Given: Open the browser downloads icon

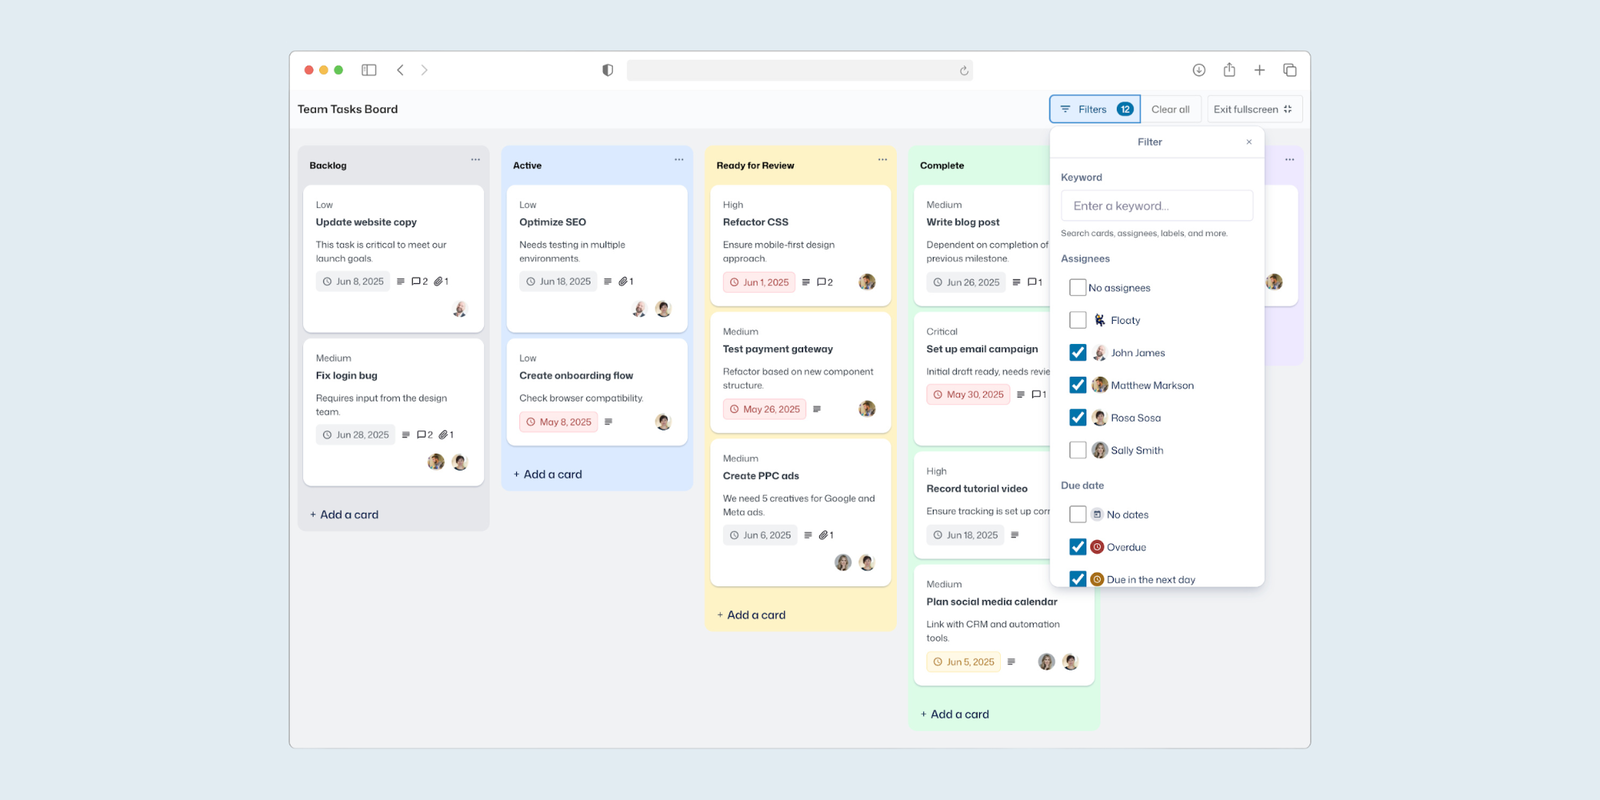Looking at the screenshot, I should [x=1199, y=70].
